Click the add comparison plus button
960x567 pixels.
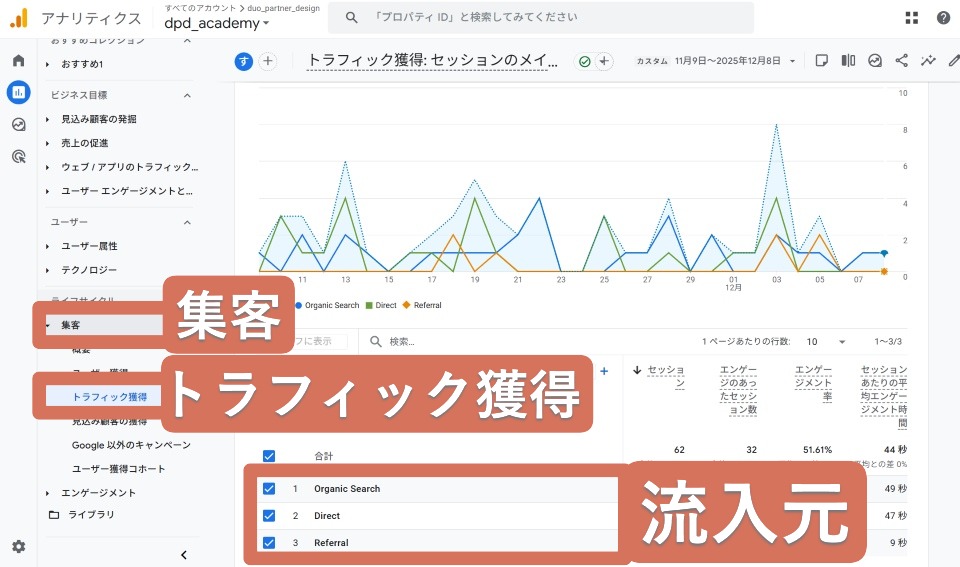(268, 61)
